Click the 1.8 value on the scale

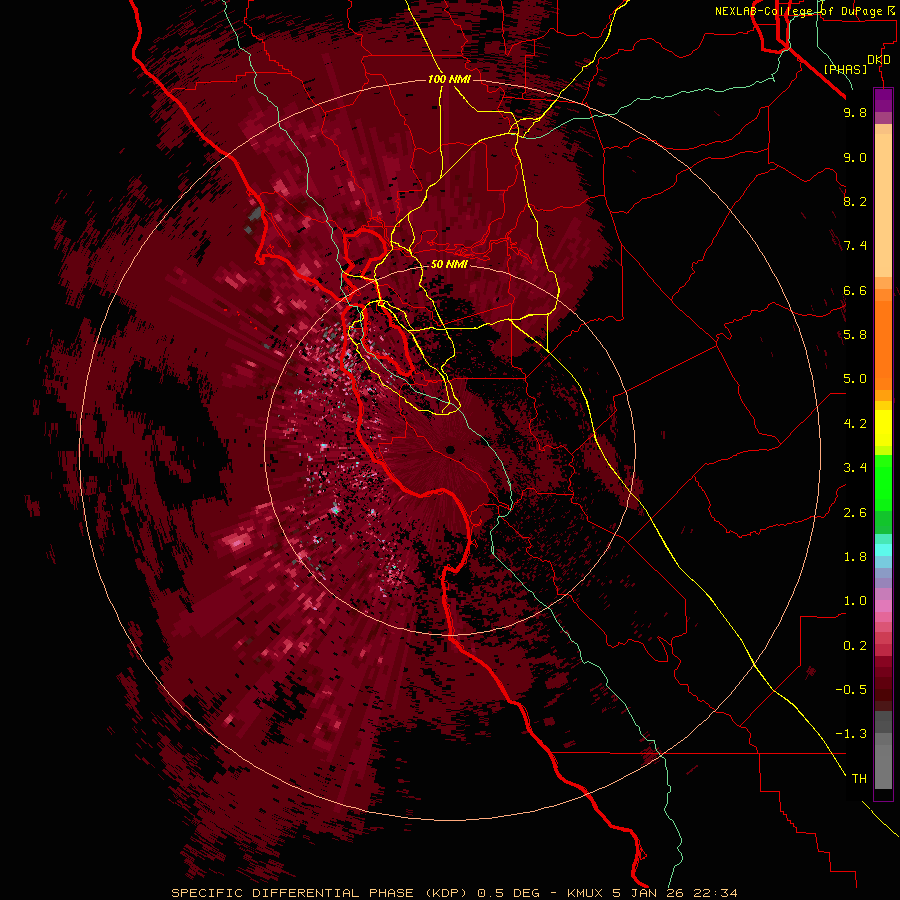pos(855,557)
